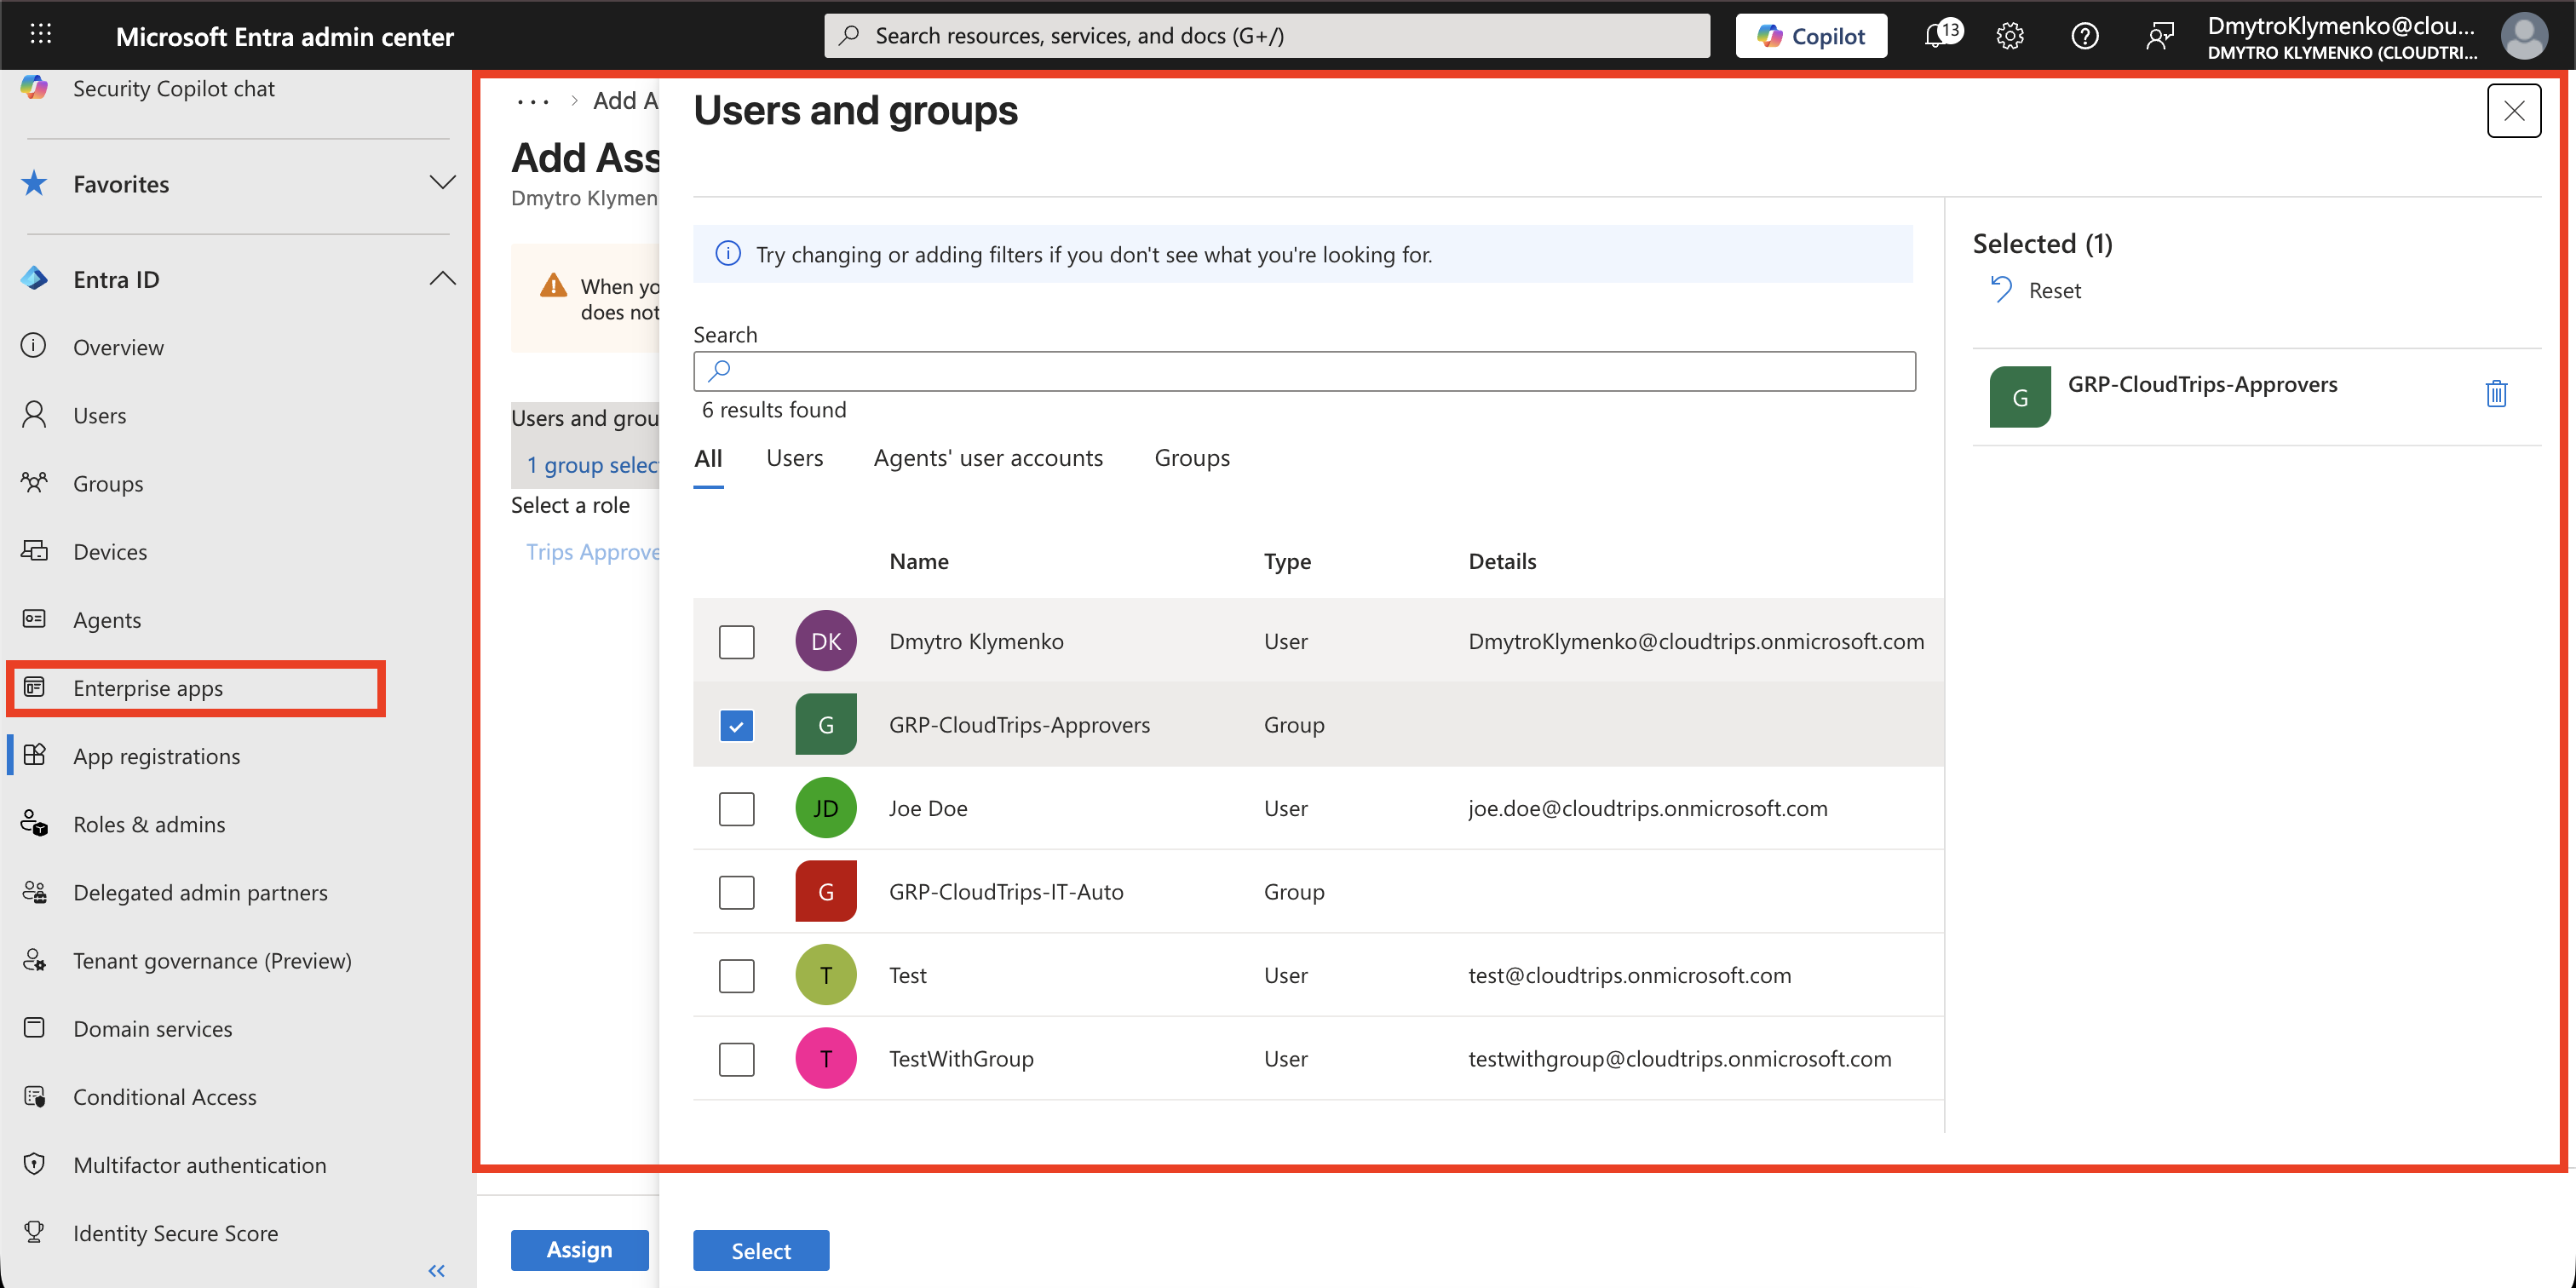This screenshot has height=1288, width=2576.
Task: Click the Domain services sidebar icon
Action: (x=34, y=1027)
